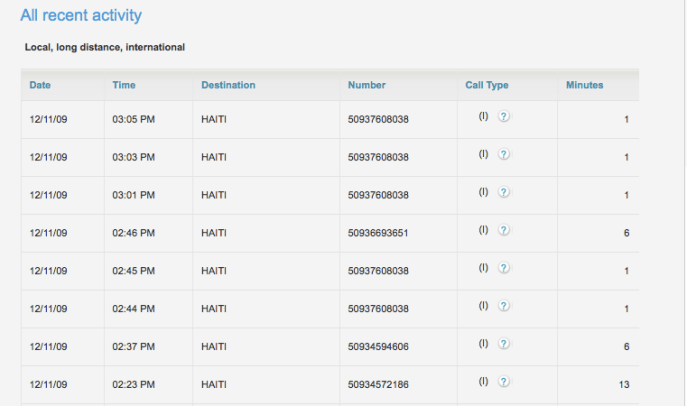Click the Destination column header

[x=228, y=85]
